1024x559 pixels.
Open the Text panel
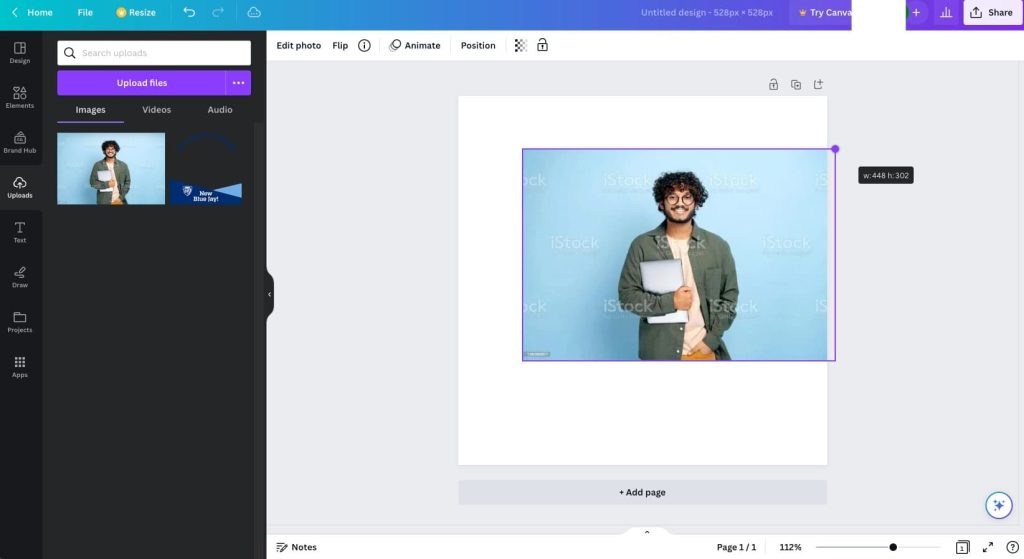tap(20, 232)
